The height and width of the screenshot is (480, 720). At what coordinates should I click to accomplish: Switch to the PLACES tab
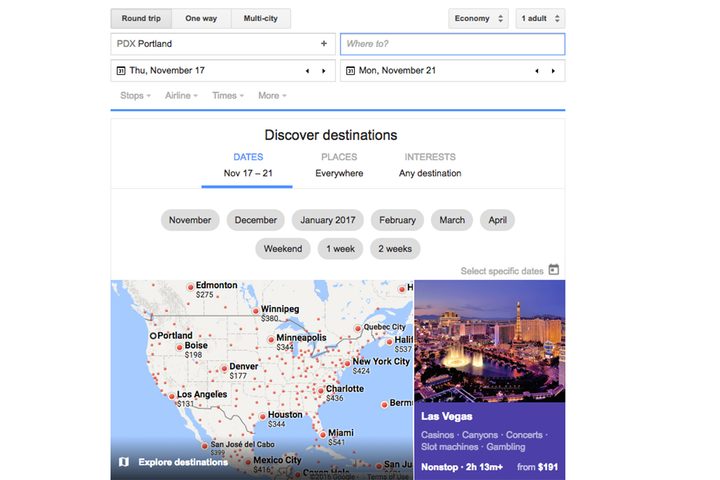coord(339,165)
